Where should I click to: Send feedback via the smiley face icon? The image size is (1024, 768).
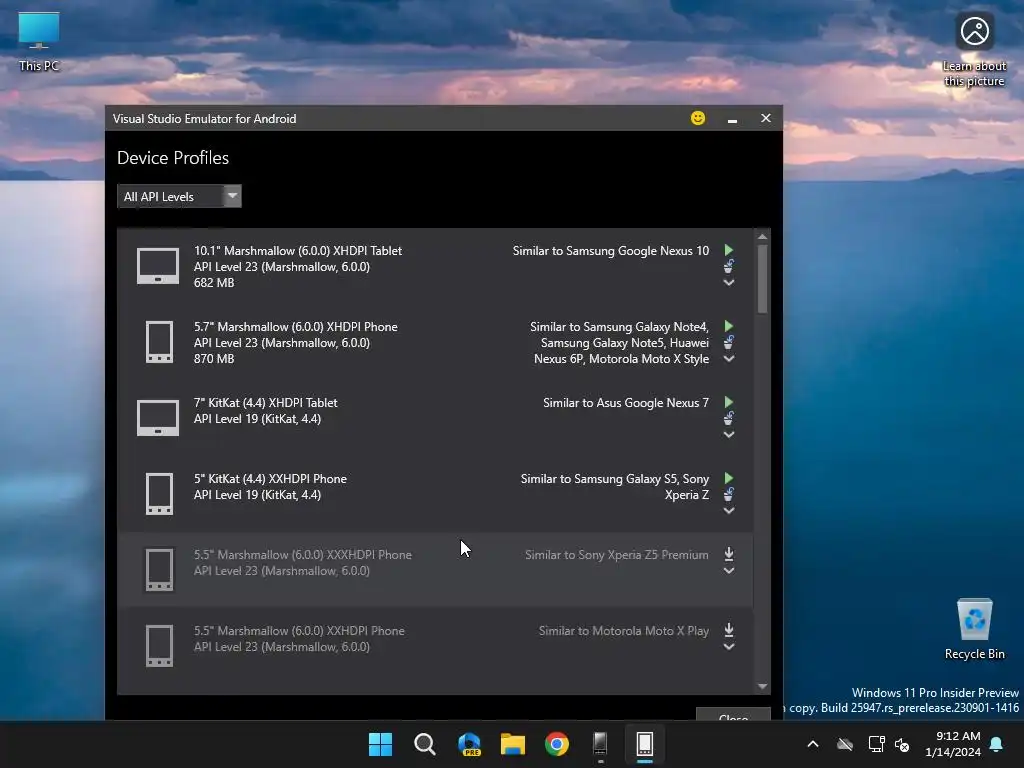[697, 118]
